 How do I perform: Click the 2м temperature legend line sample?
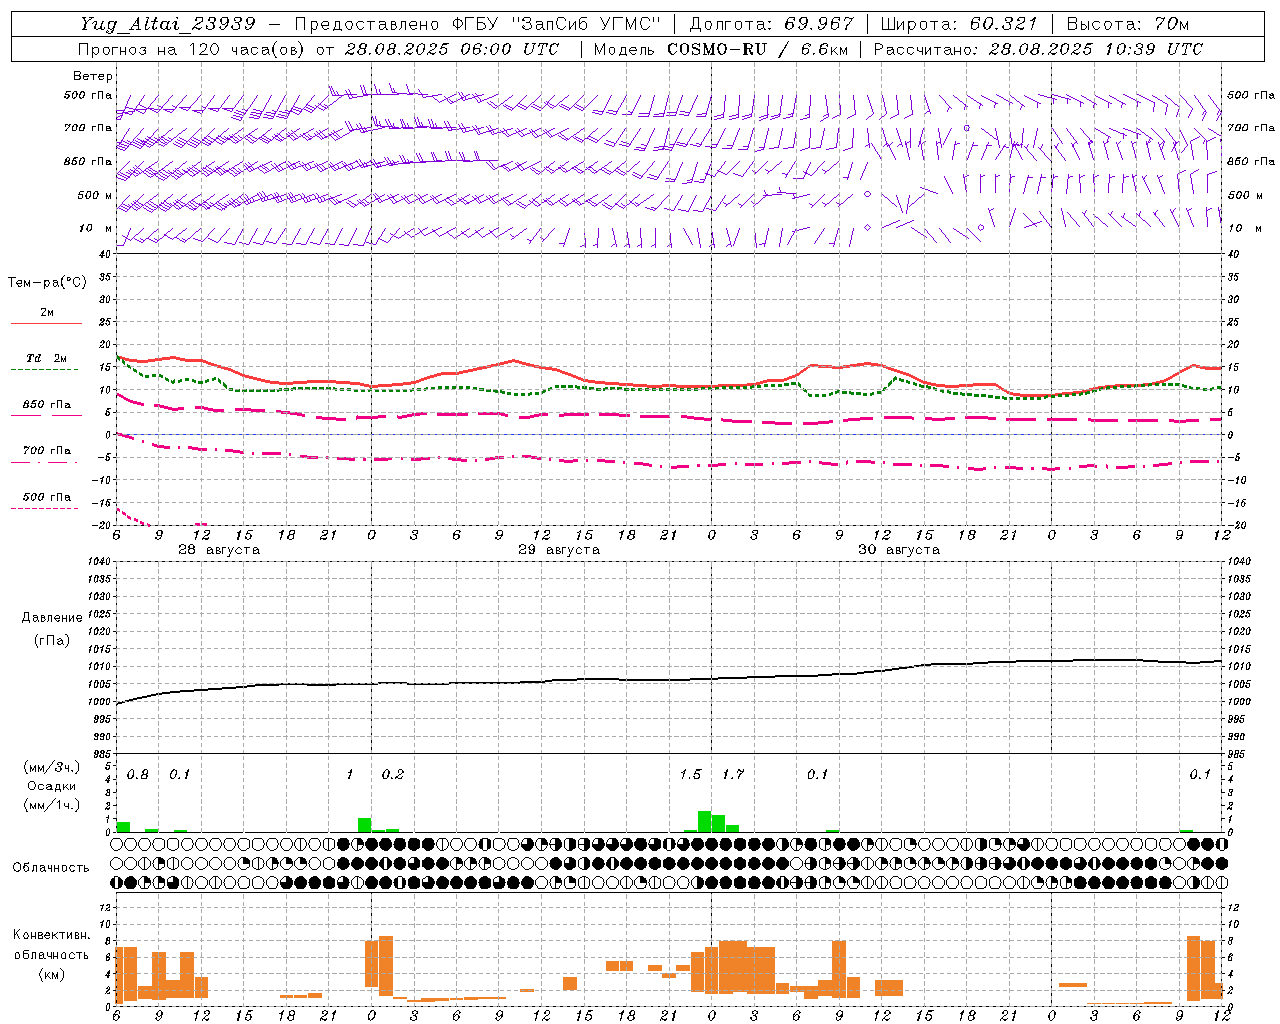coord(46,324)
